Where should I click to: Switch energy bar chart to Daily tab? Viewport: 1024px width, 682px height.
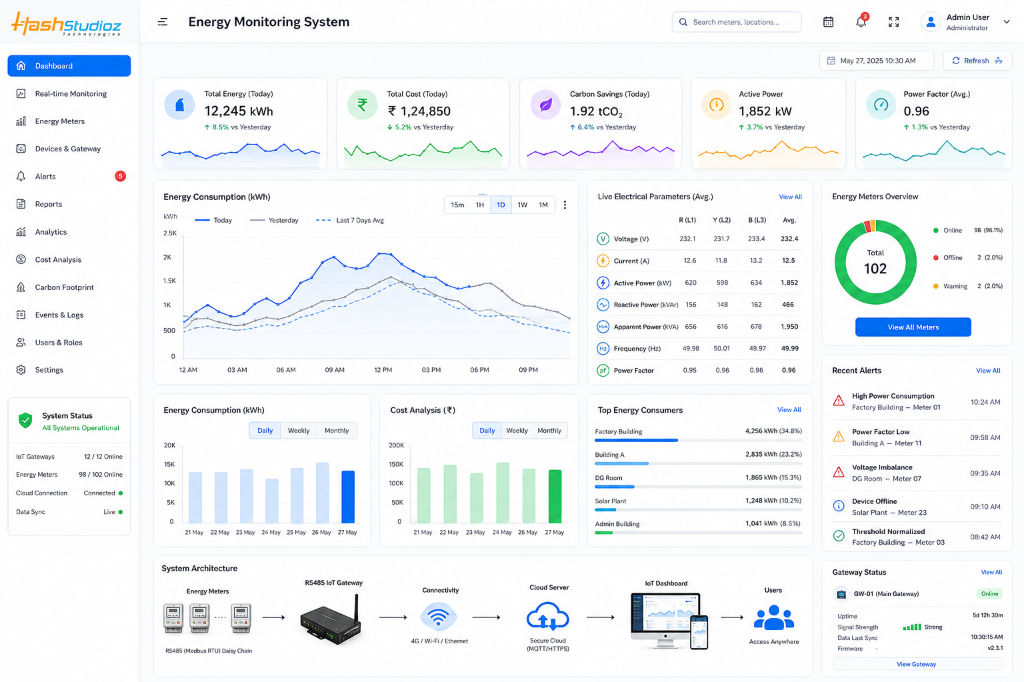265,430
